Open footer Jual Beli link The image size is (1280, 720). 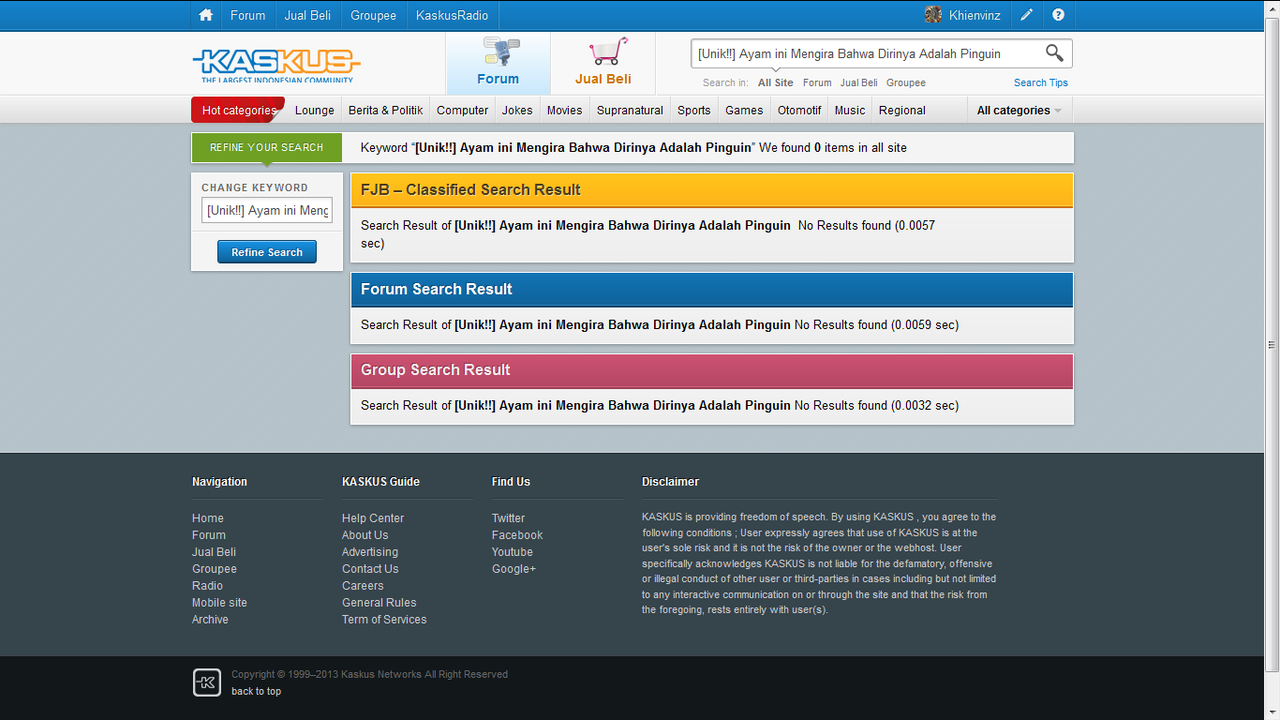[214, 552]
